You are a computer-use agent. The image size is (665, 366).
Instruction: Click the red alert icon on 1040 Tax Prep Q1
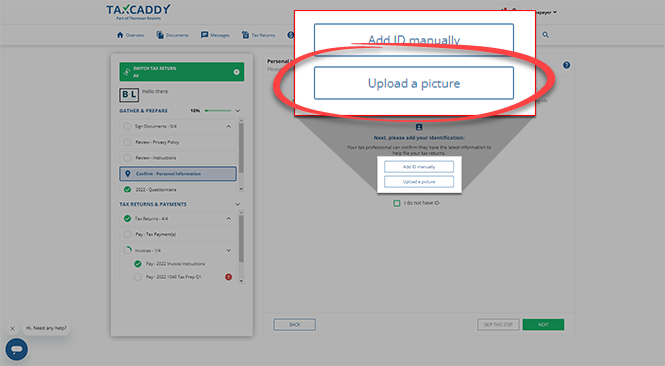[229, 277]
